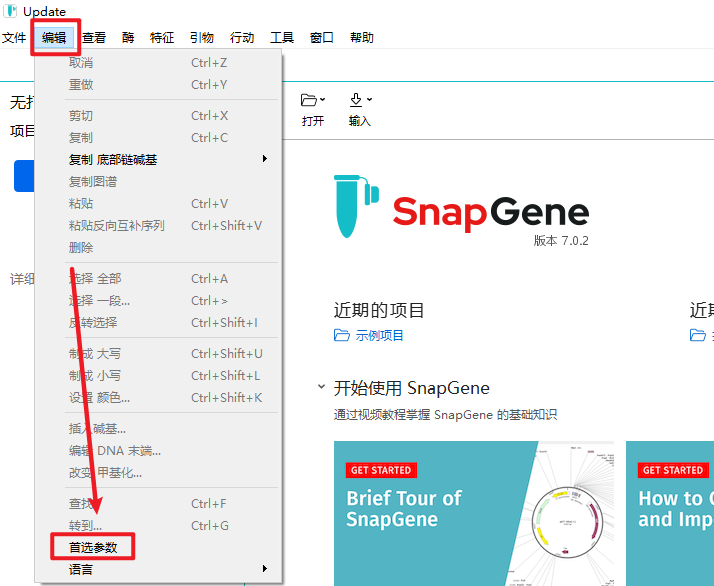
Task: Open the 帮助 menu
Action: click(x=362, y=37)
